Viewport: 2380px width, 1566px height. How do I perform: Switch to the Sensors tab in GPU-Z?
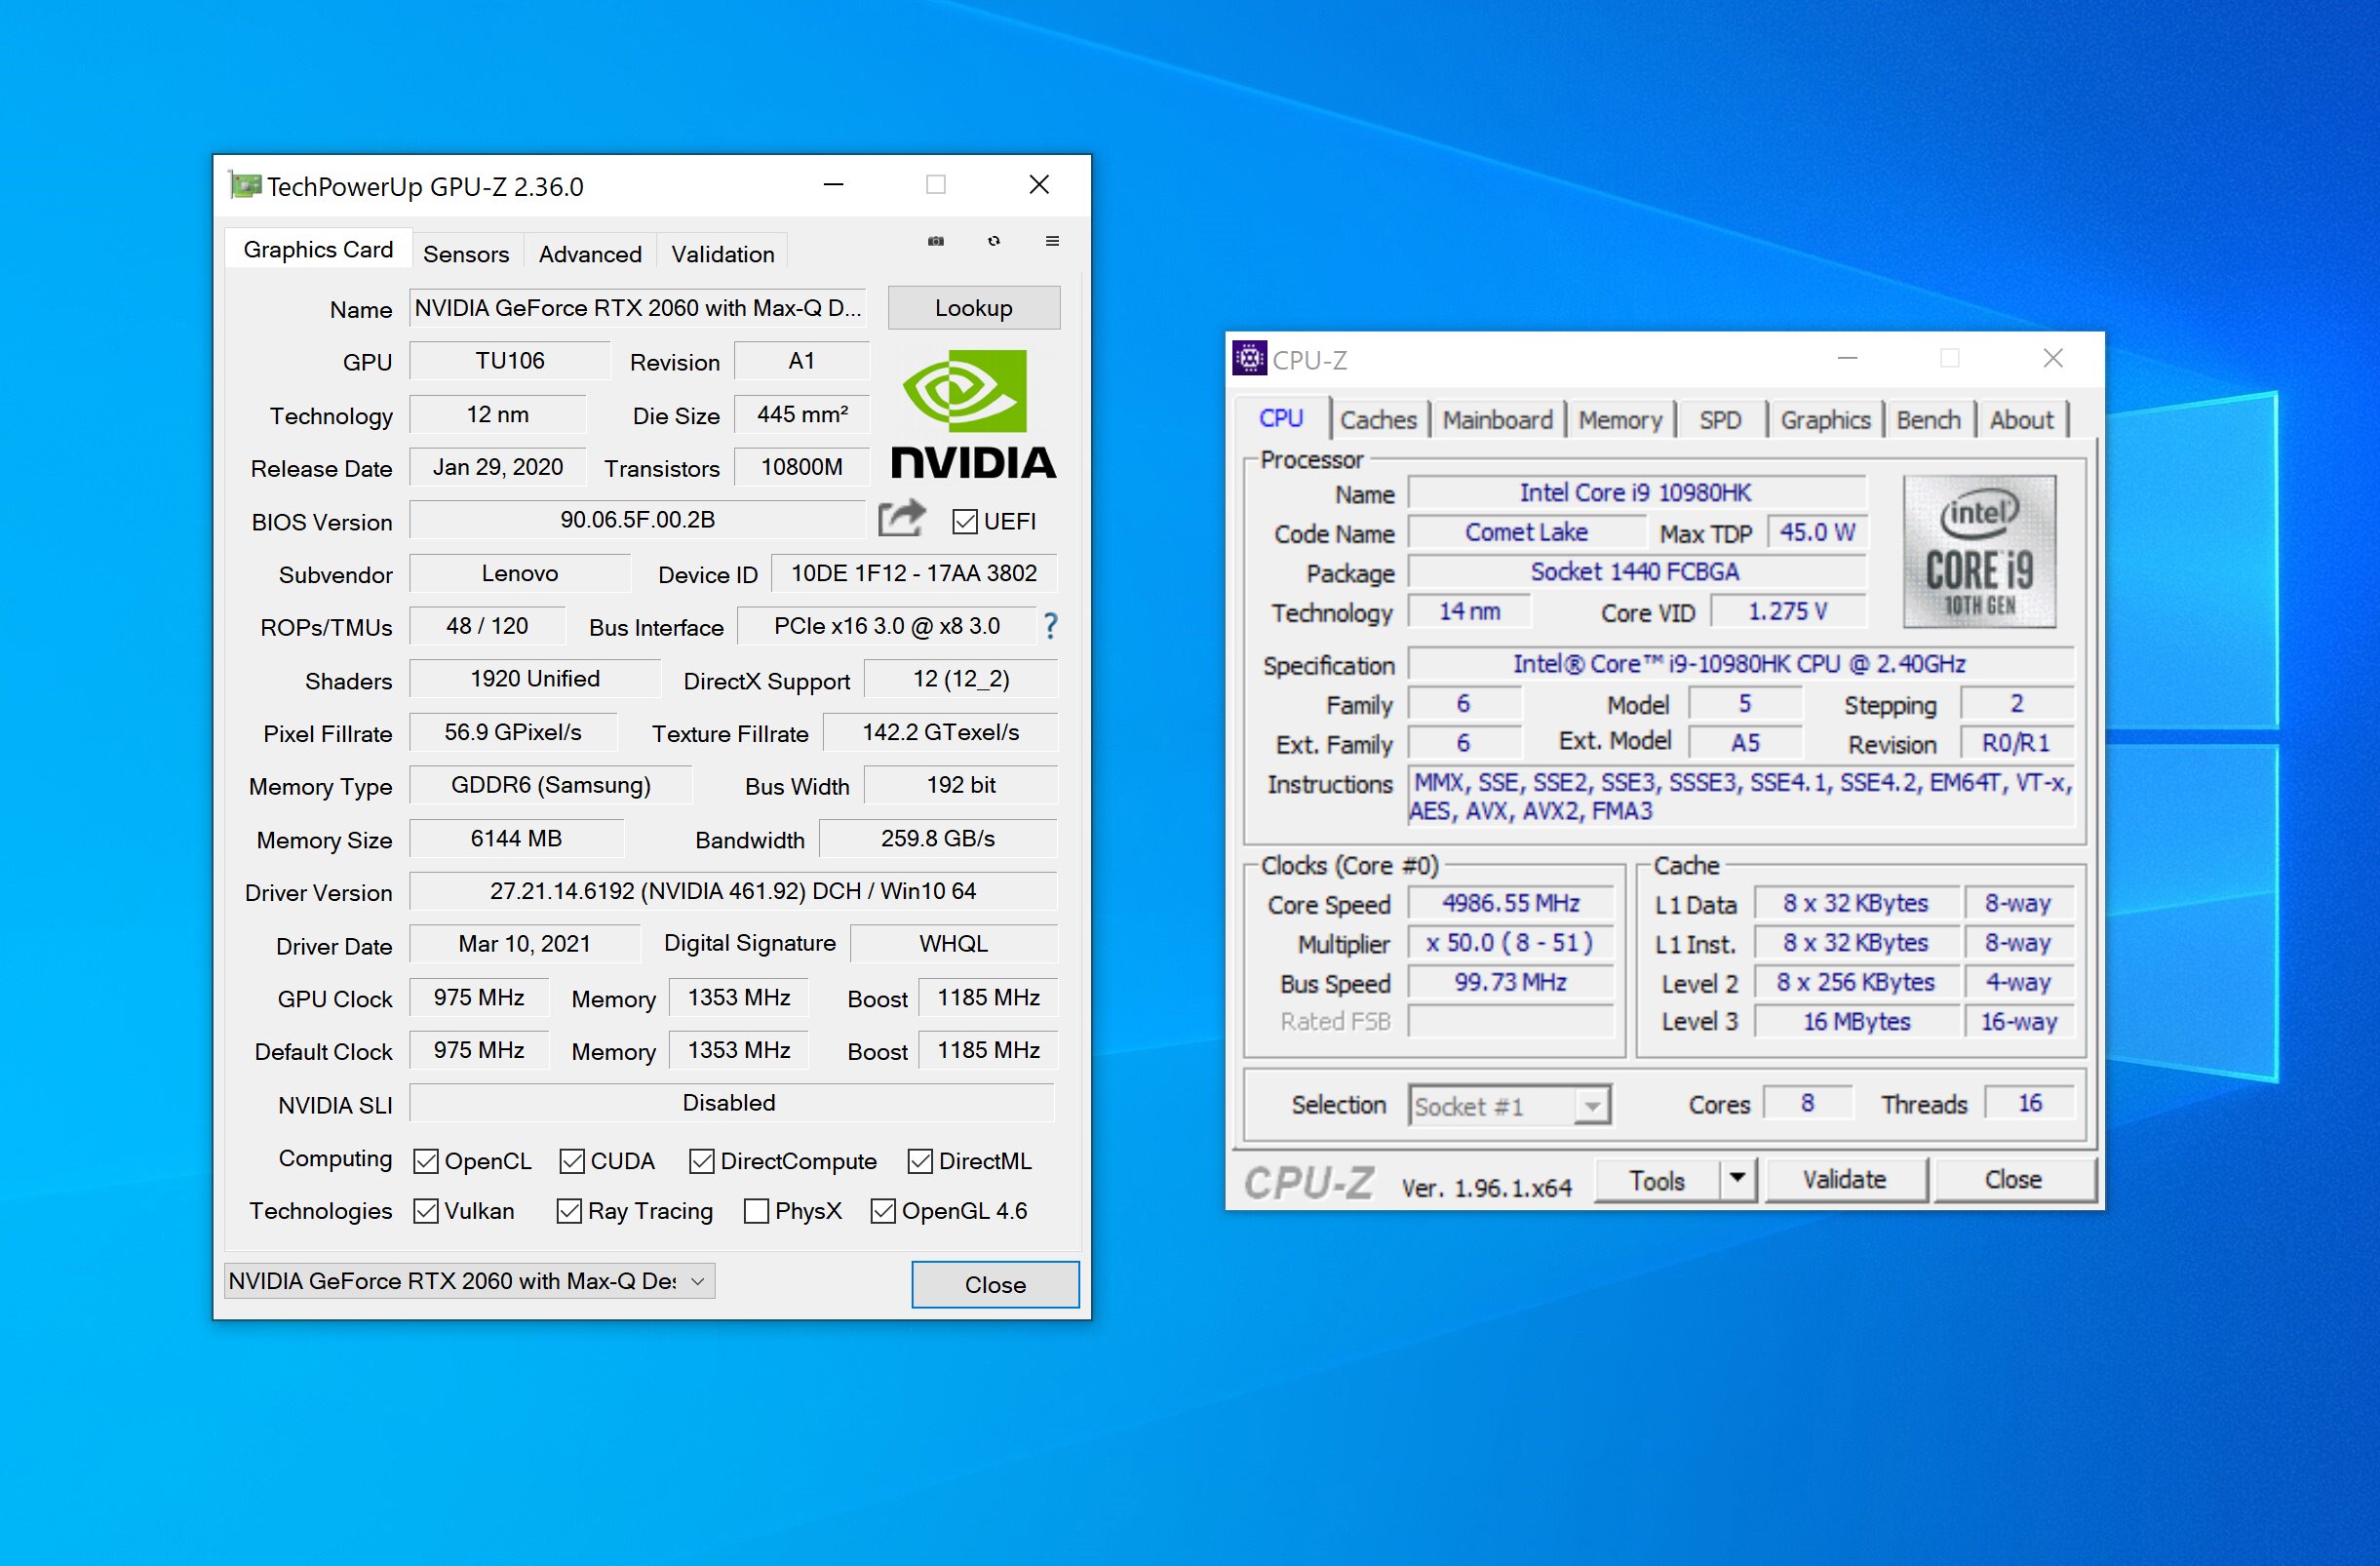tap(466, 254)
